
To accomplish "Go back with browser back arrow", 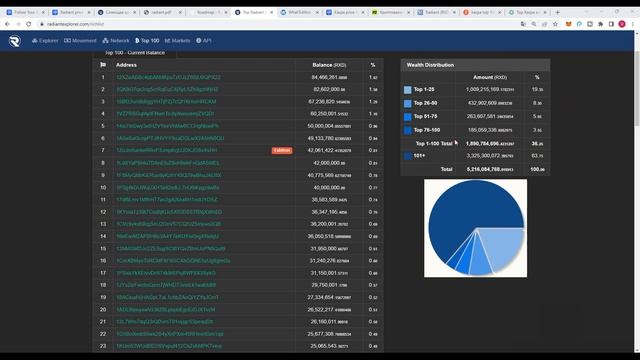I will (7, 24).
